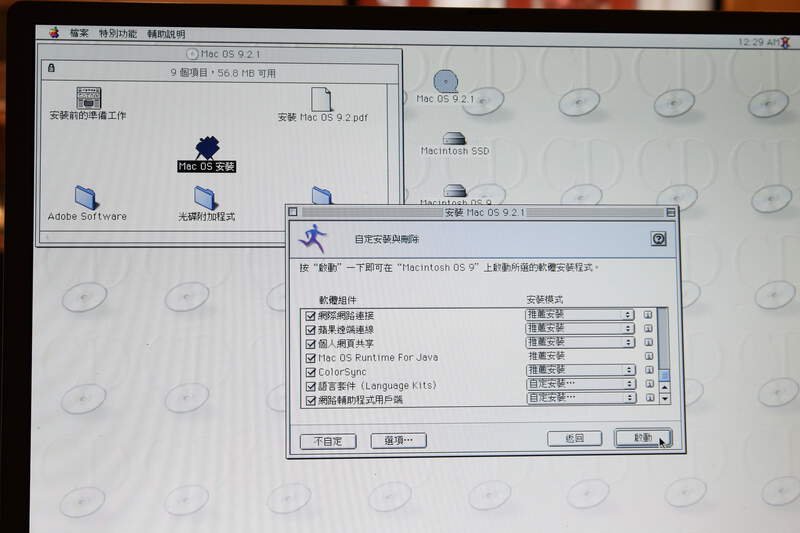Show info for 網路輔助程式用戶端 component
Screen dimensions: 800x533
(650, 397)
